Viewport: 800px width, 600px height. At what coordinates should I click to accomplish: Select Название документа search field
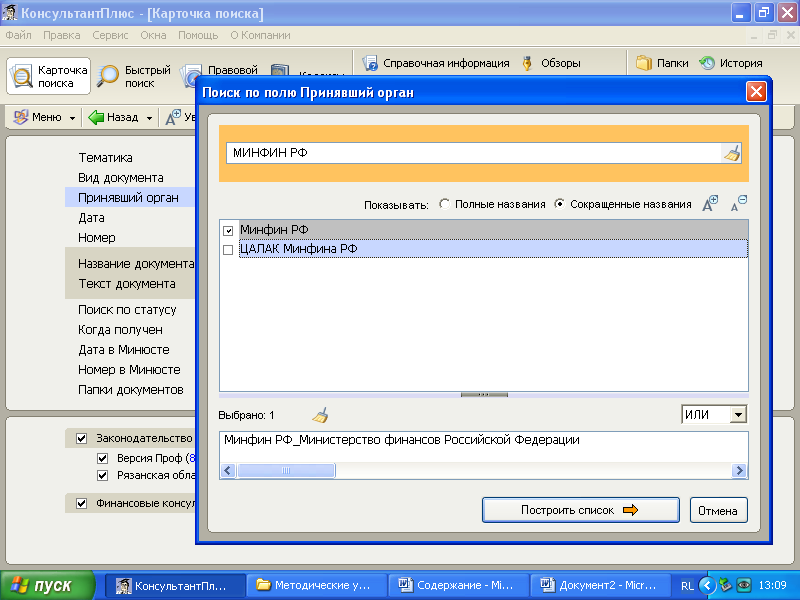point(136,264)
